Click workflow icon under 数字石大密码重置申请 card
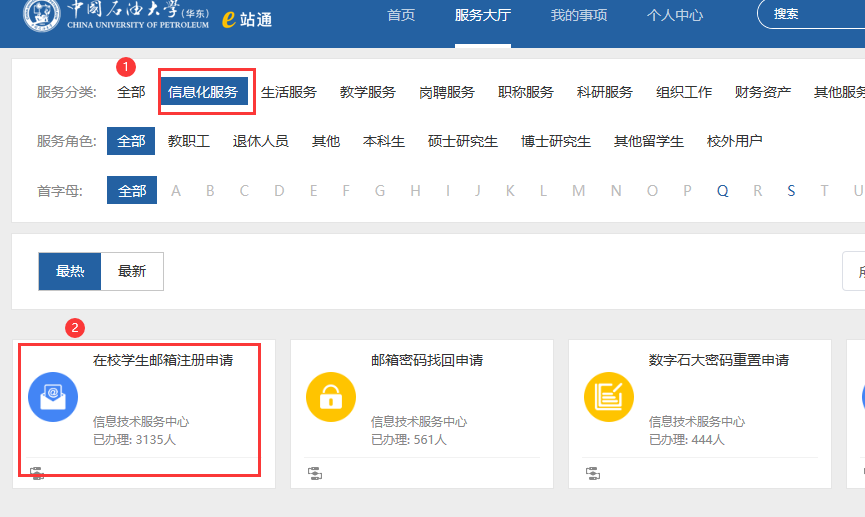The height and width of the screenshot is (517, 865). point(592,473)
